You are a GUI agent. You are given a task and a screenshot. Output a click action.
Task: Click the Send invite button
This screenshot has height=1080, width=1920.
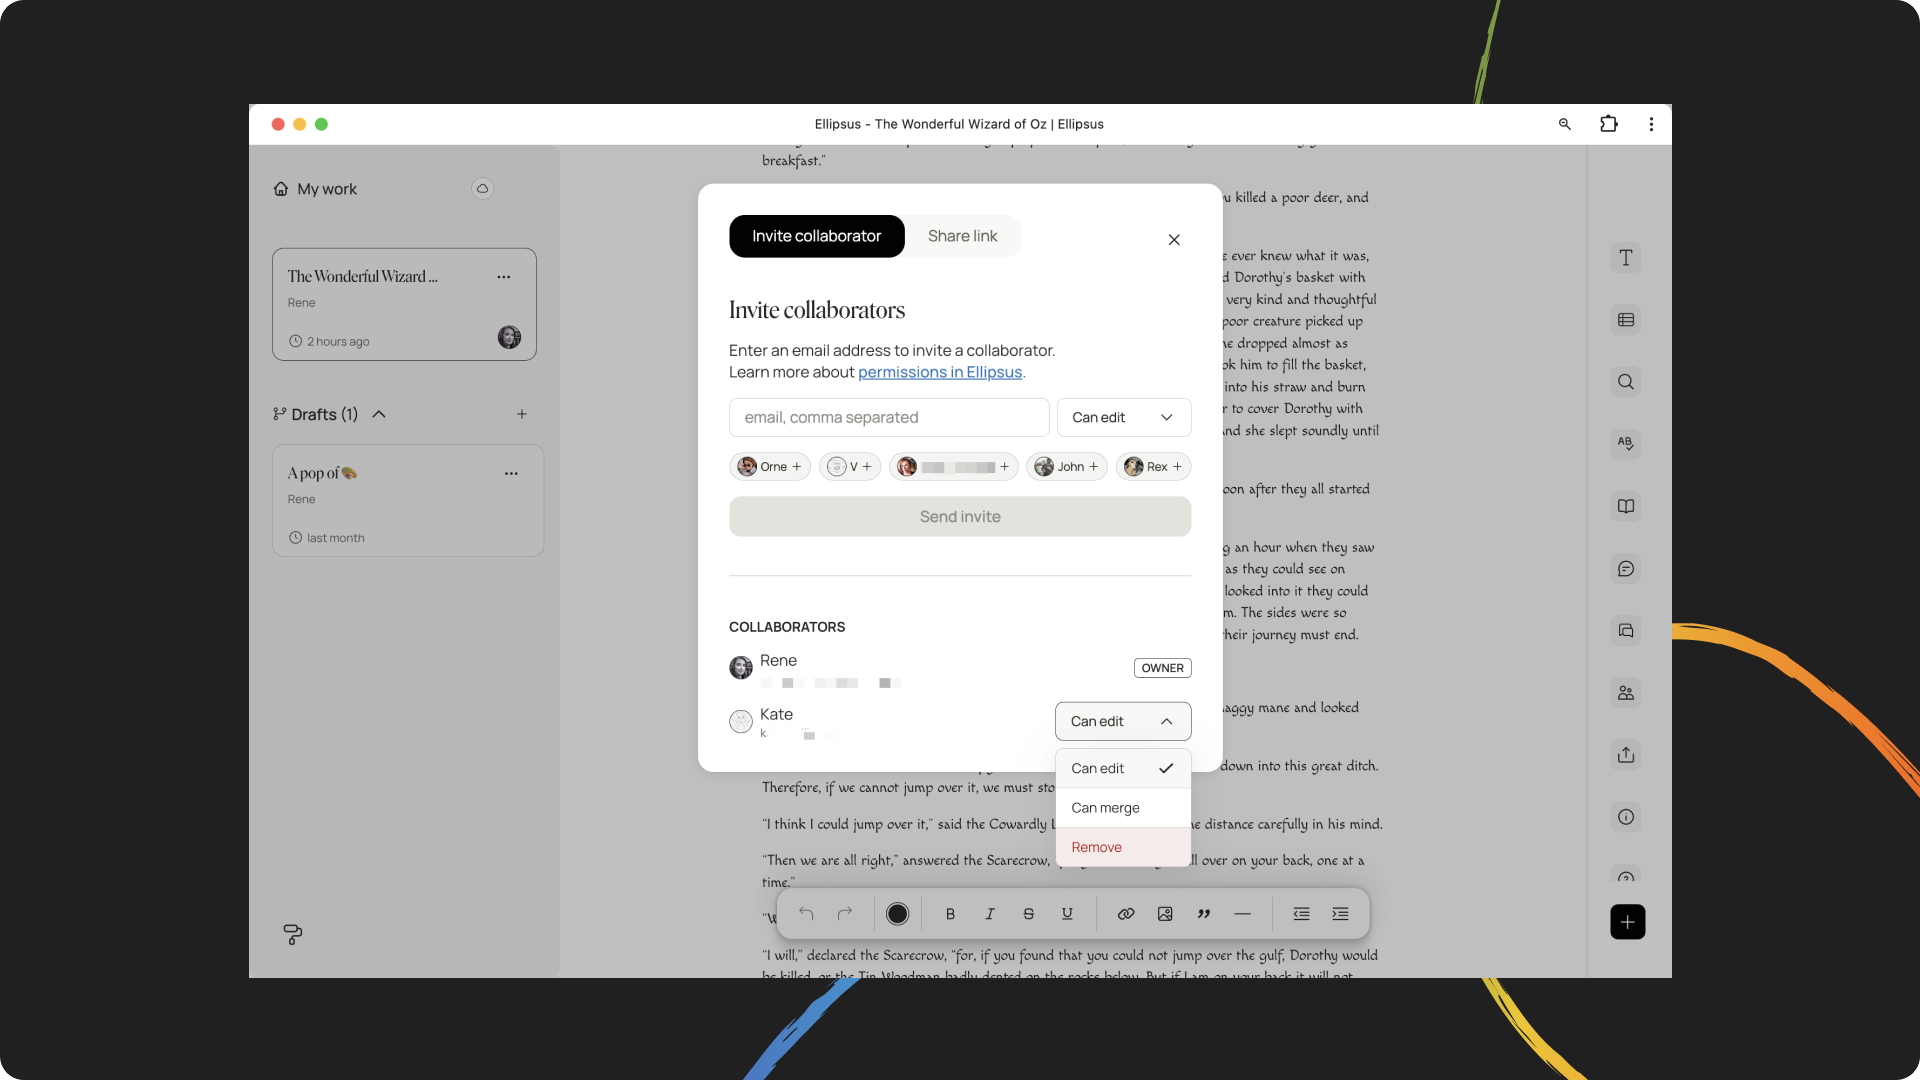(960, 517)
